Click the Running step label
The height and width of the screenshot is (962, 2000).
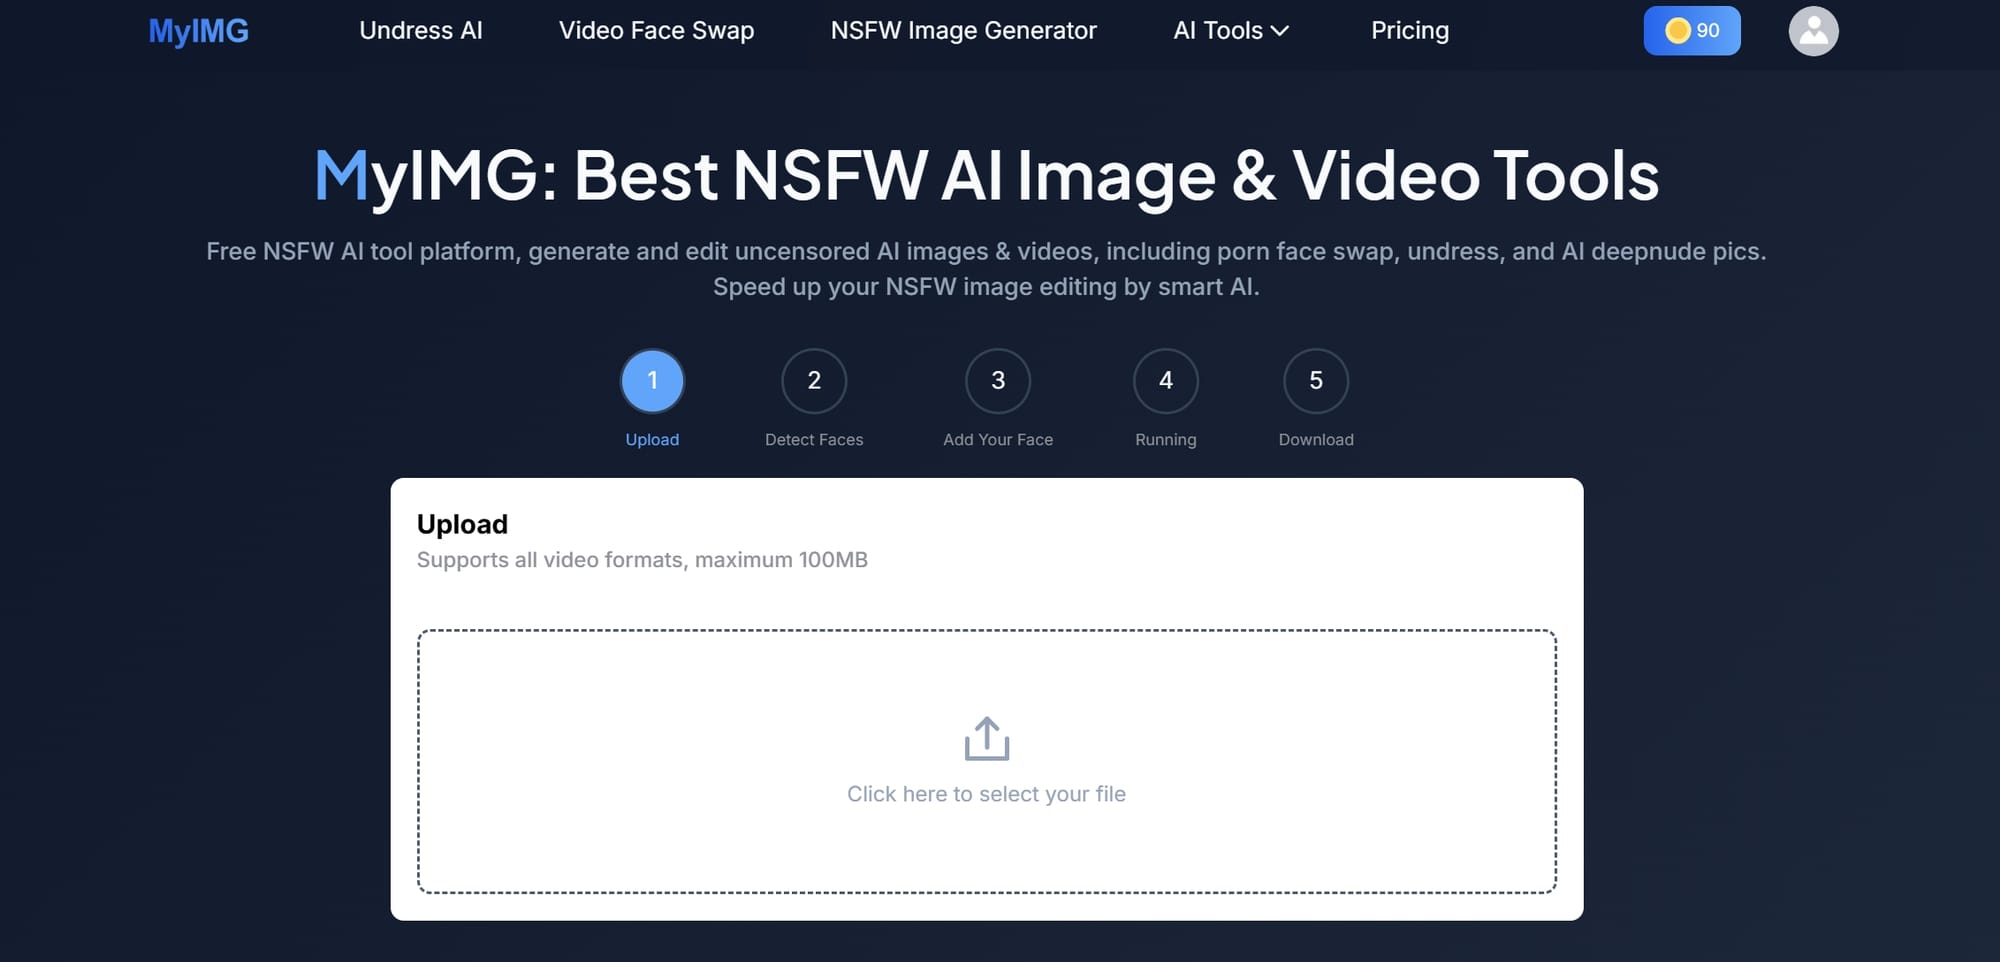point(1165,440)
